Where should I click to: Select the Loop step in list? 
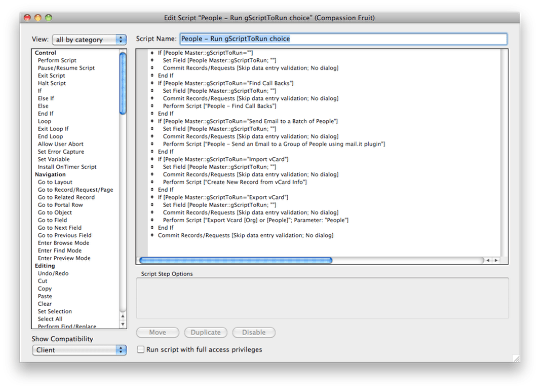tap(44, 121)
